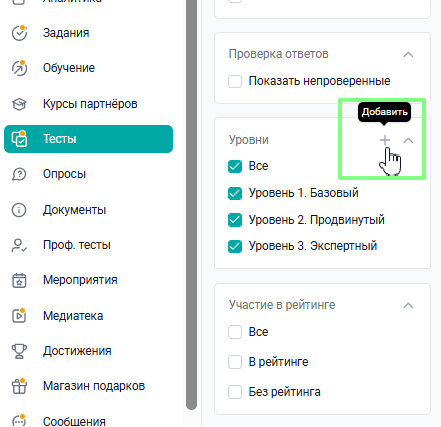This screenshot has height=427, width=441.
Task: Click the Курсы партнёров graduation cap icon
Action: [19, 104]
